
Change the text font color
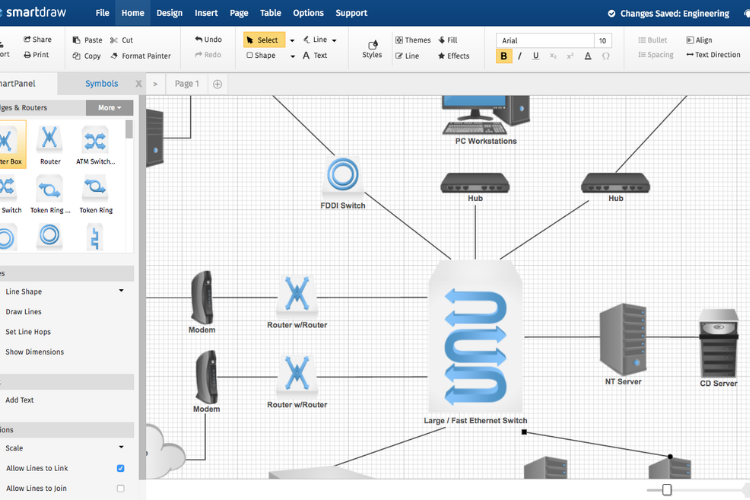pos(588,56)
